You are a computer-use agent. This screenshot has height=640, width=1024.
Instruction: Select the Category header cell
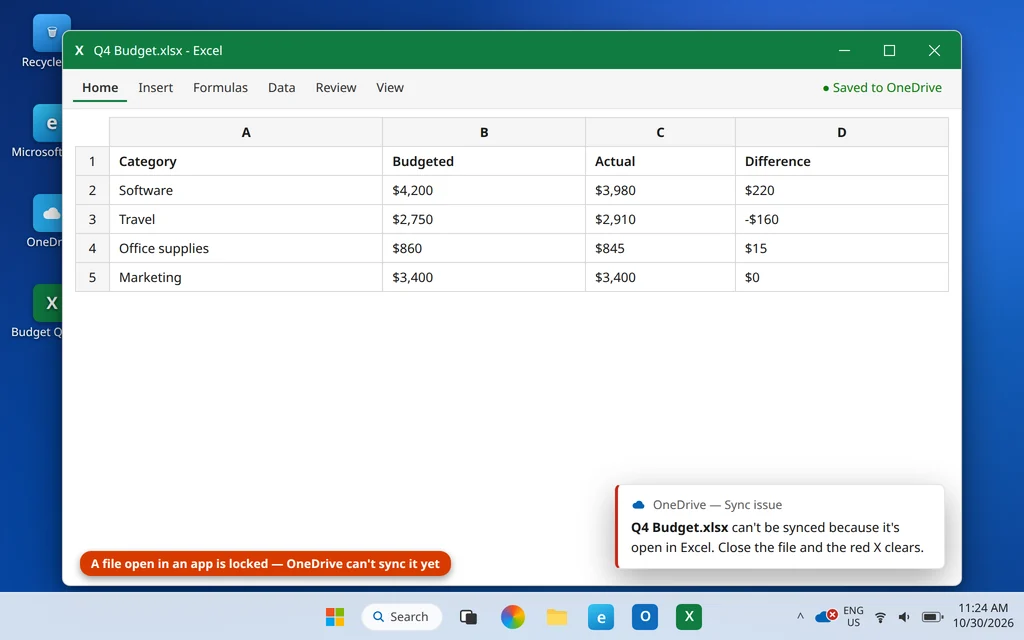point(246,161)
